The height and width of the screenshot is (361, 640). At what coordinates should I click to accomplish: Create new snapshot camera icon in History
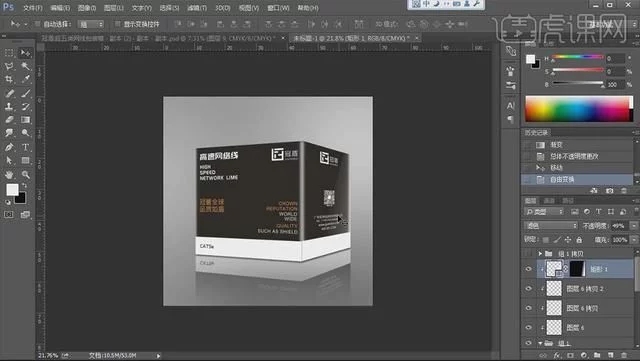(609, 191)
